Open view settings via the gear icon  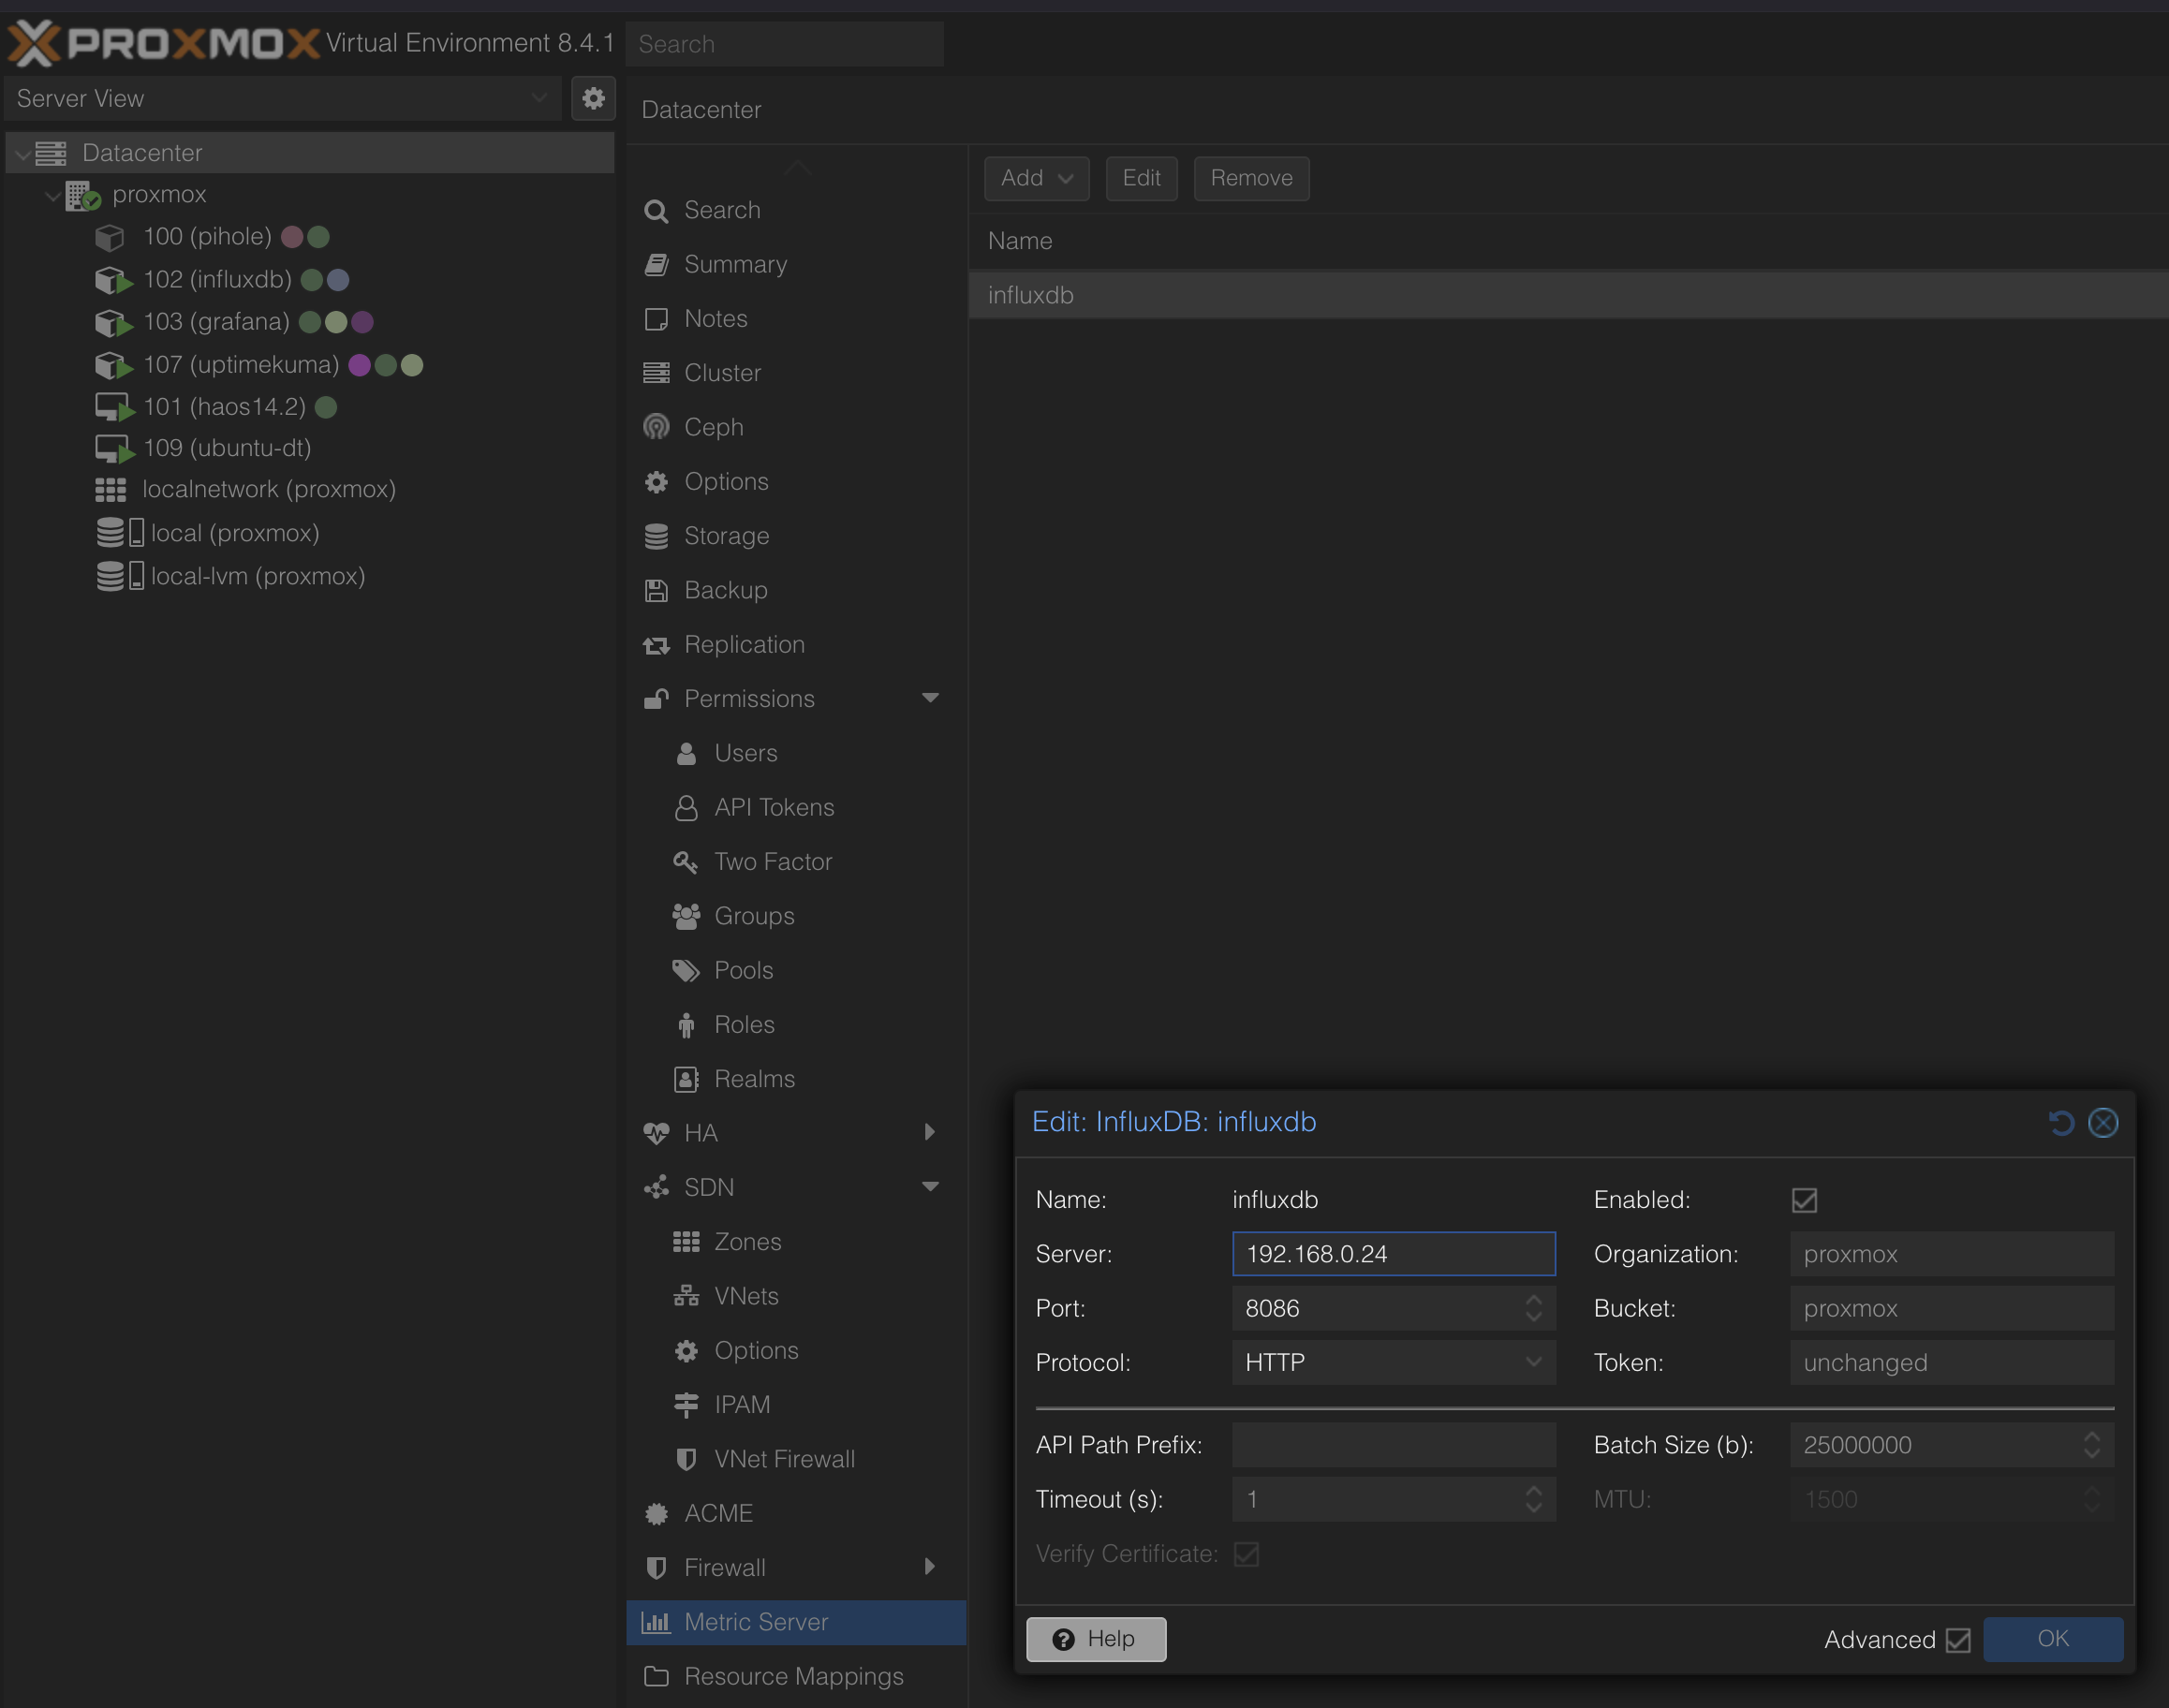pos(593,98)
